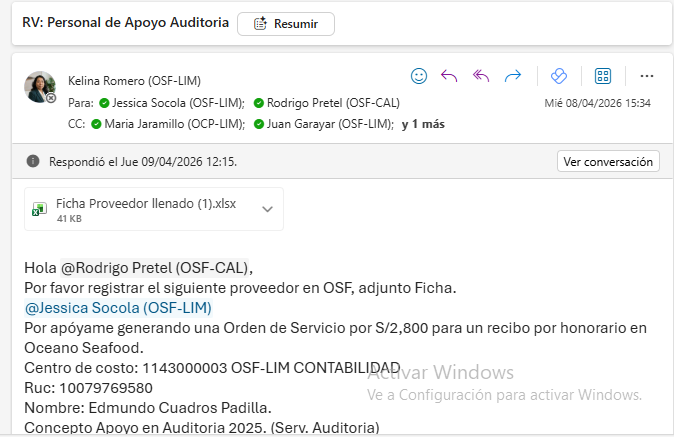
Task: Expand 'y 1 más' recipients
Action: tap(423, 124)
